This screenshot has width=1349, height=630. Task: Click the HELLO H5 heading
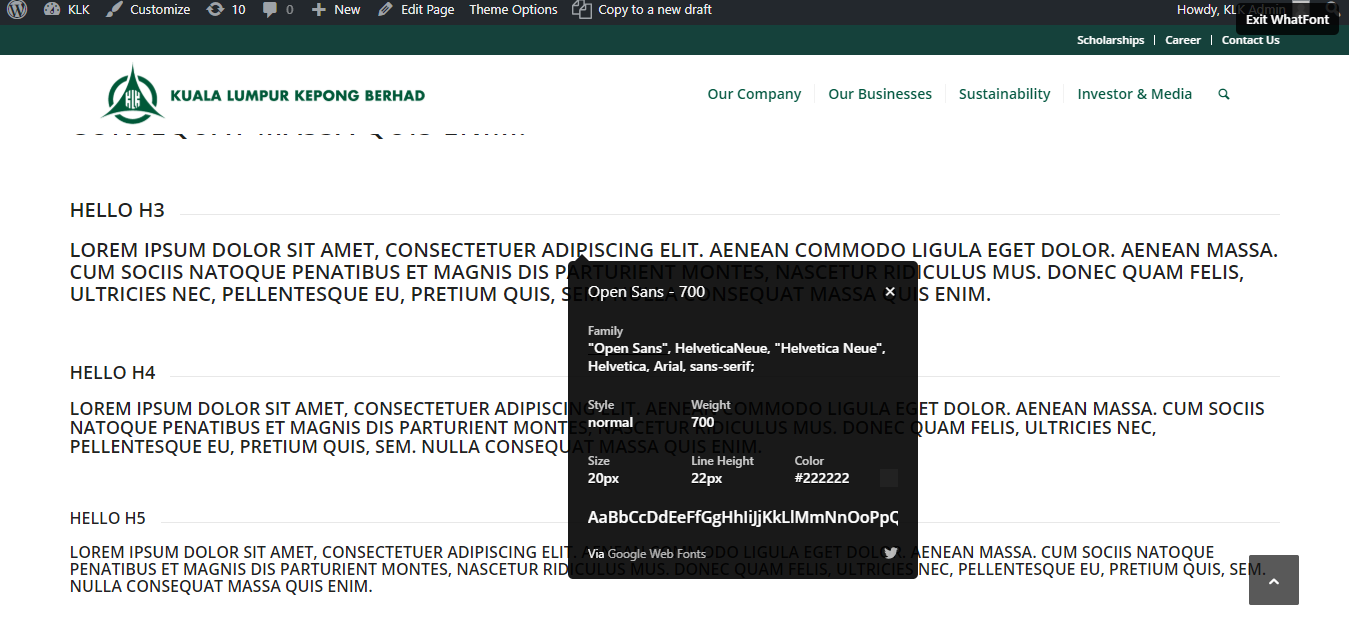point(108,518)
